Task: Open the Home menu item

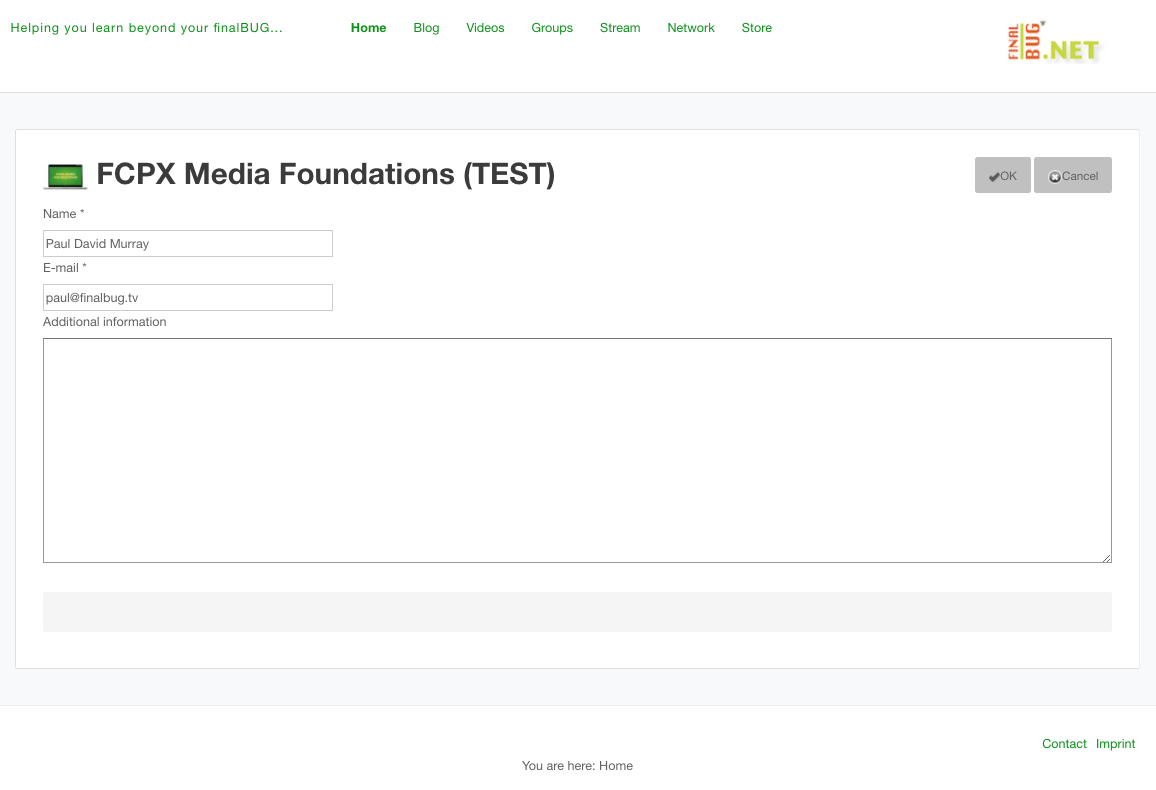Action: click(x=368, y=28)
